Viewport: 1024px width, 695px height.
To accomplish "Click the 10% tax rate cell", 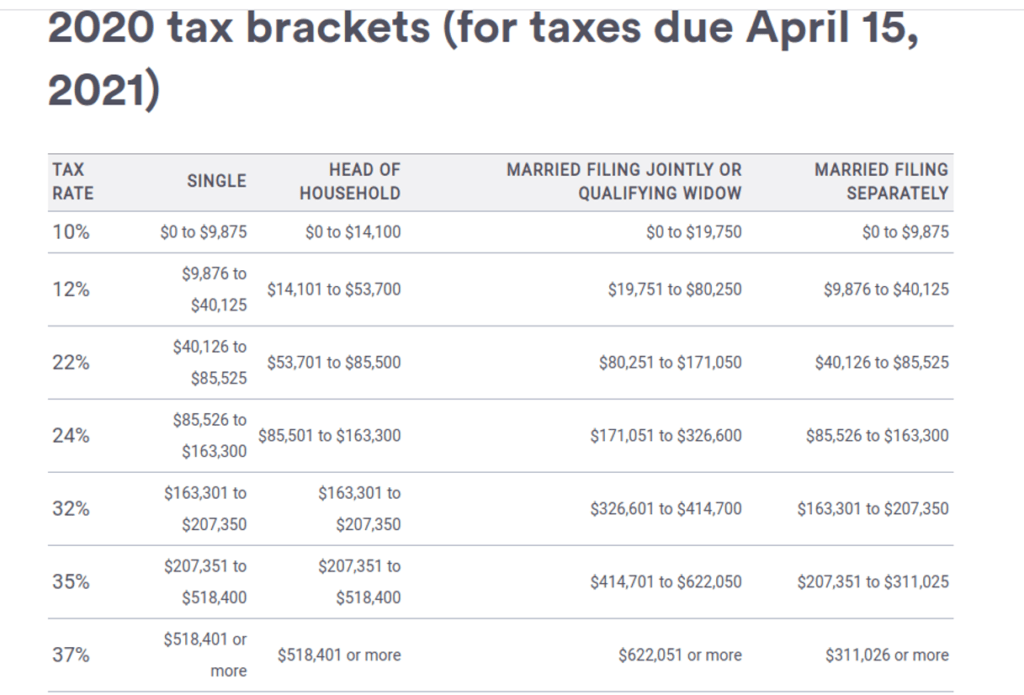I will (x=70, y=232).
